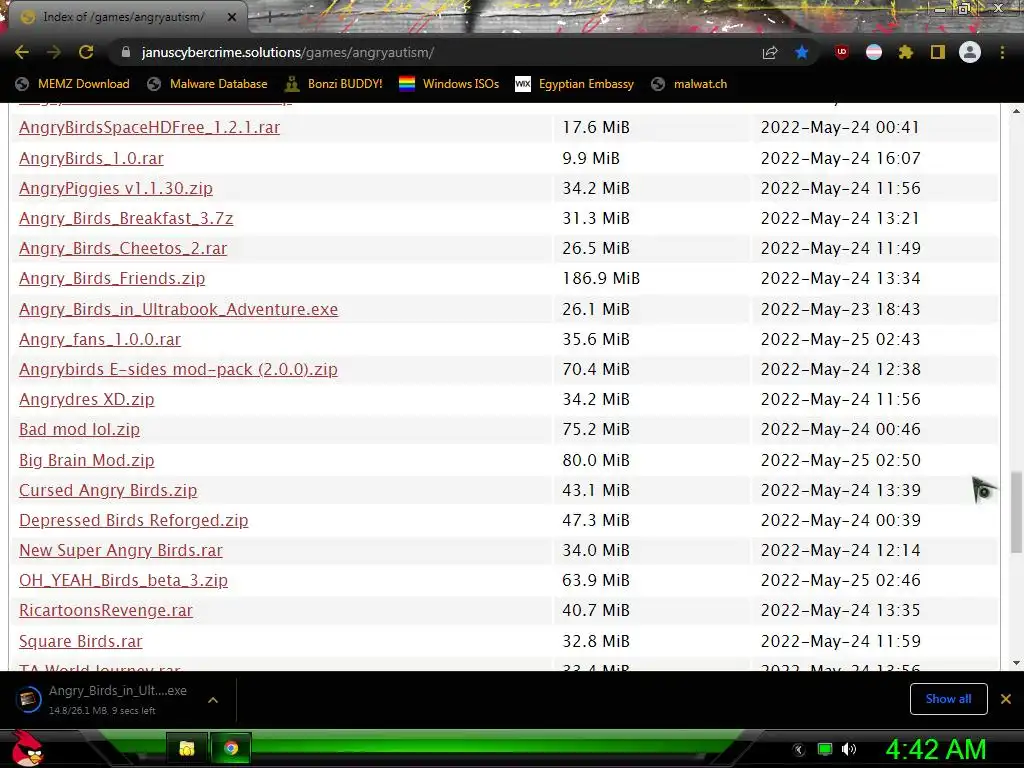
Task: Open the Chrome three-dot menu
Action: tap(1002, 53)
